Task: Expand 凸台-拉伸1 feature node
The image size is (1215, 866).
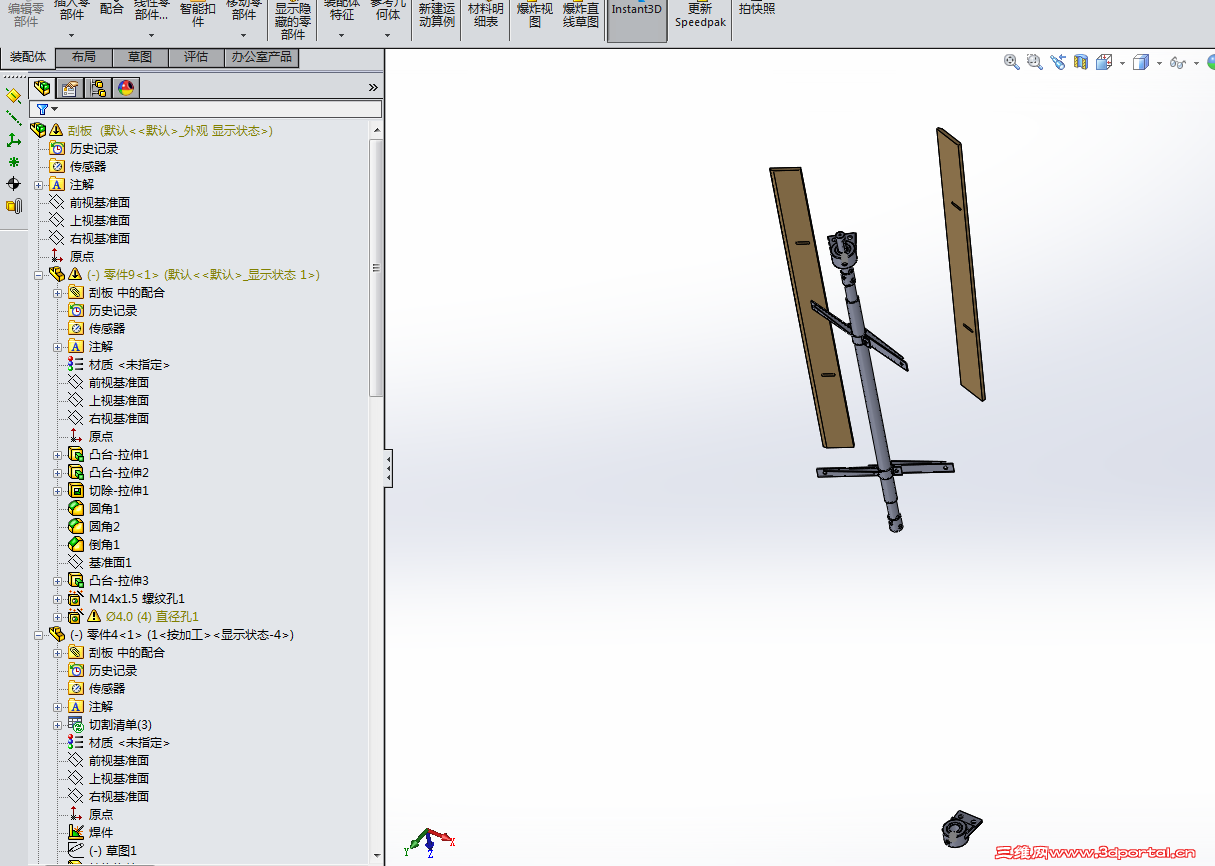Action: pos(58,454)
